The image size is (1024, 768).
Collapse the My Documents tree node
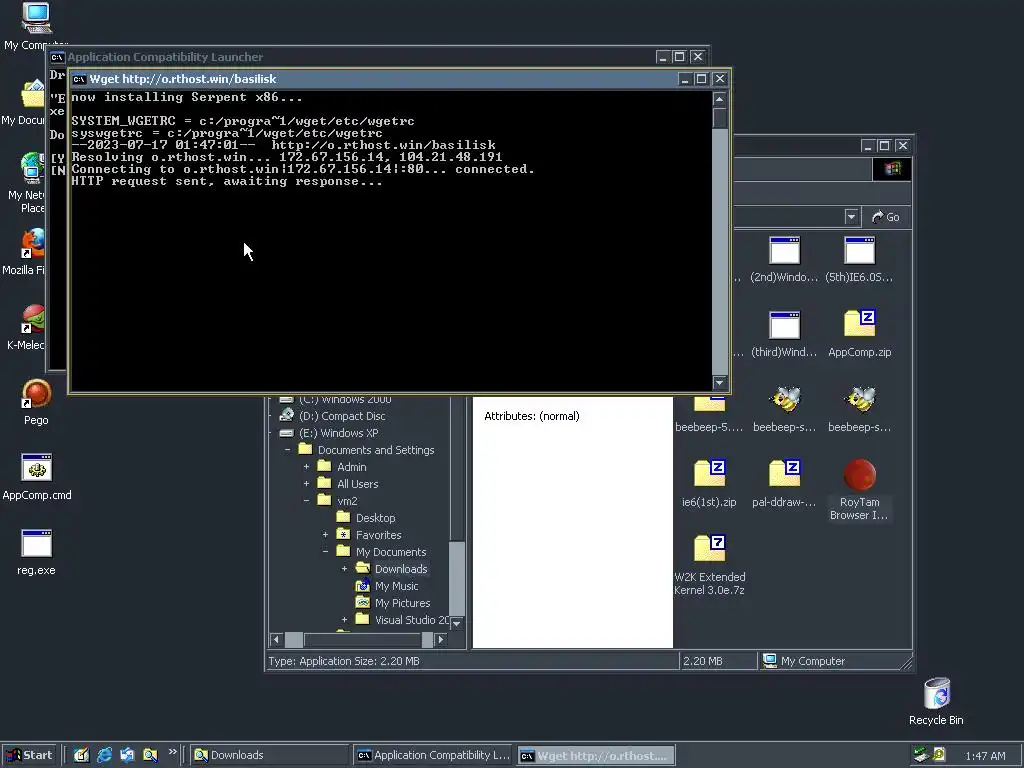pos(325,552)
